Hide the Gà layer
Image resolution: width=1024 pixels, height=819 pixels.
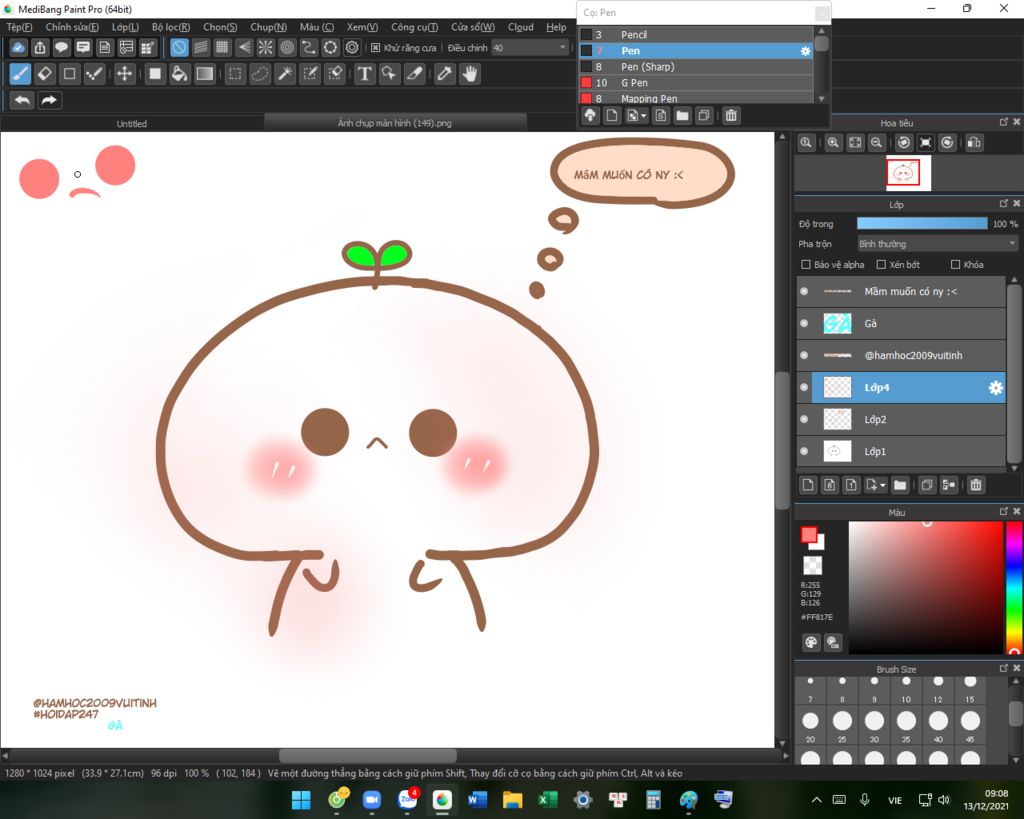tap(804, 323)
